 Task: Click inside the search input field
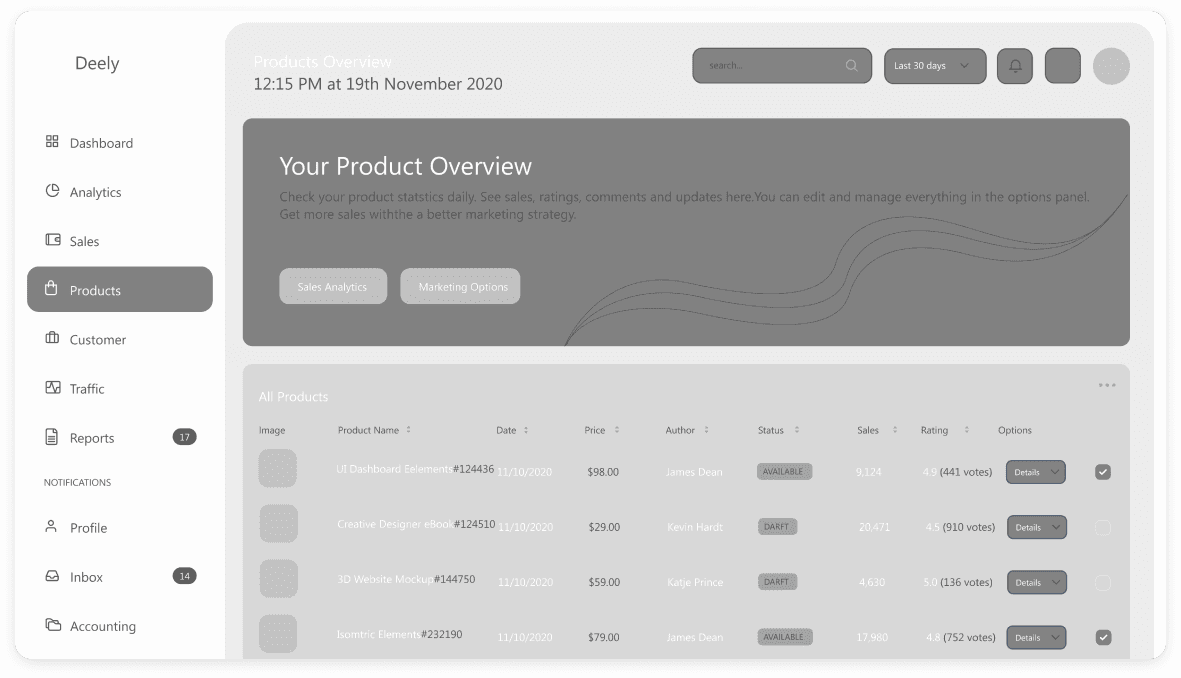(x=770, y=65)
